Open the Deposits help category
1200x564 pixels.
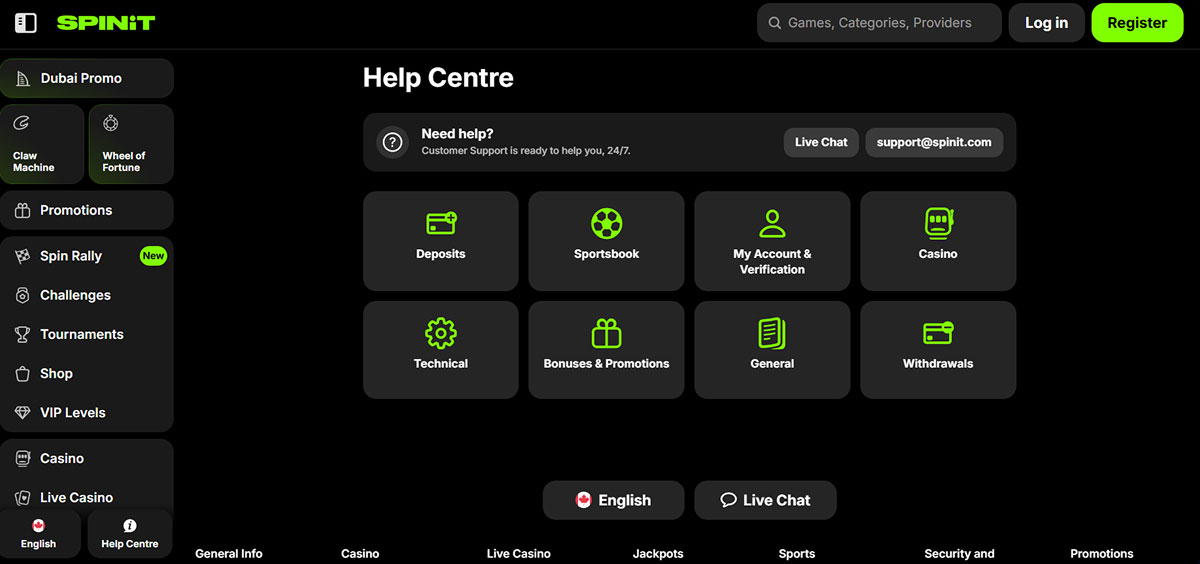(x=440, y=241)
